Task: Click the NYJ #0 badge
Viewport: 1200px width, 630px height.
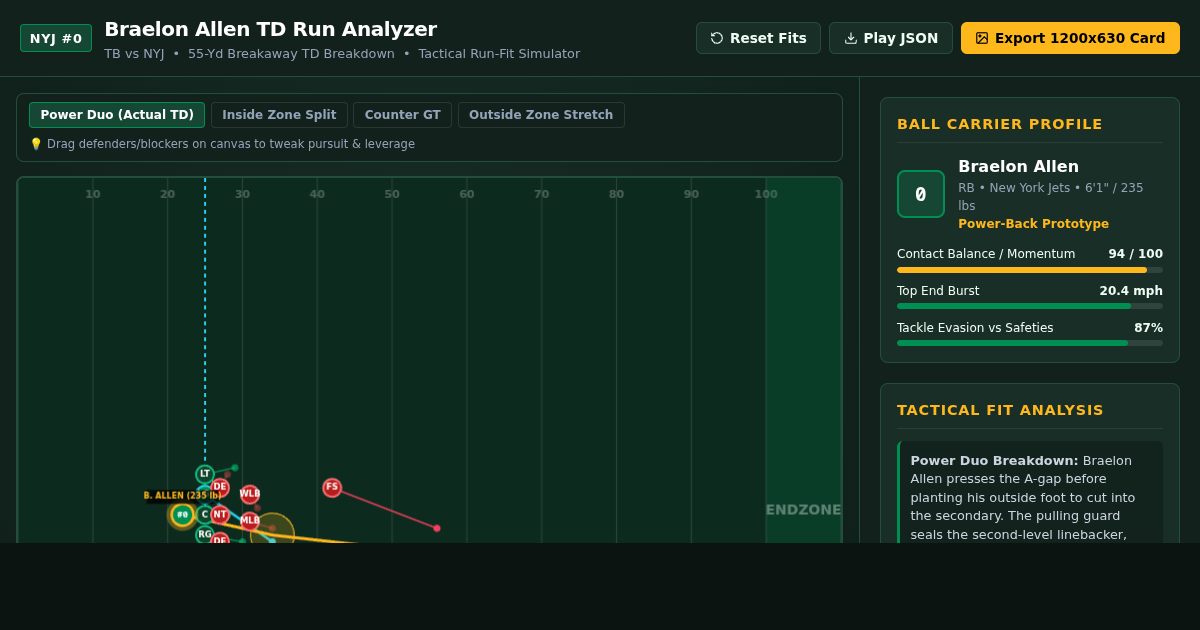Action: tap(56, 38)
